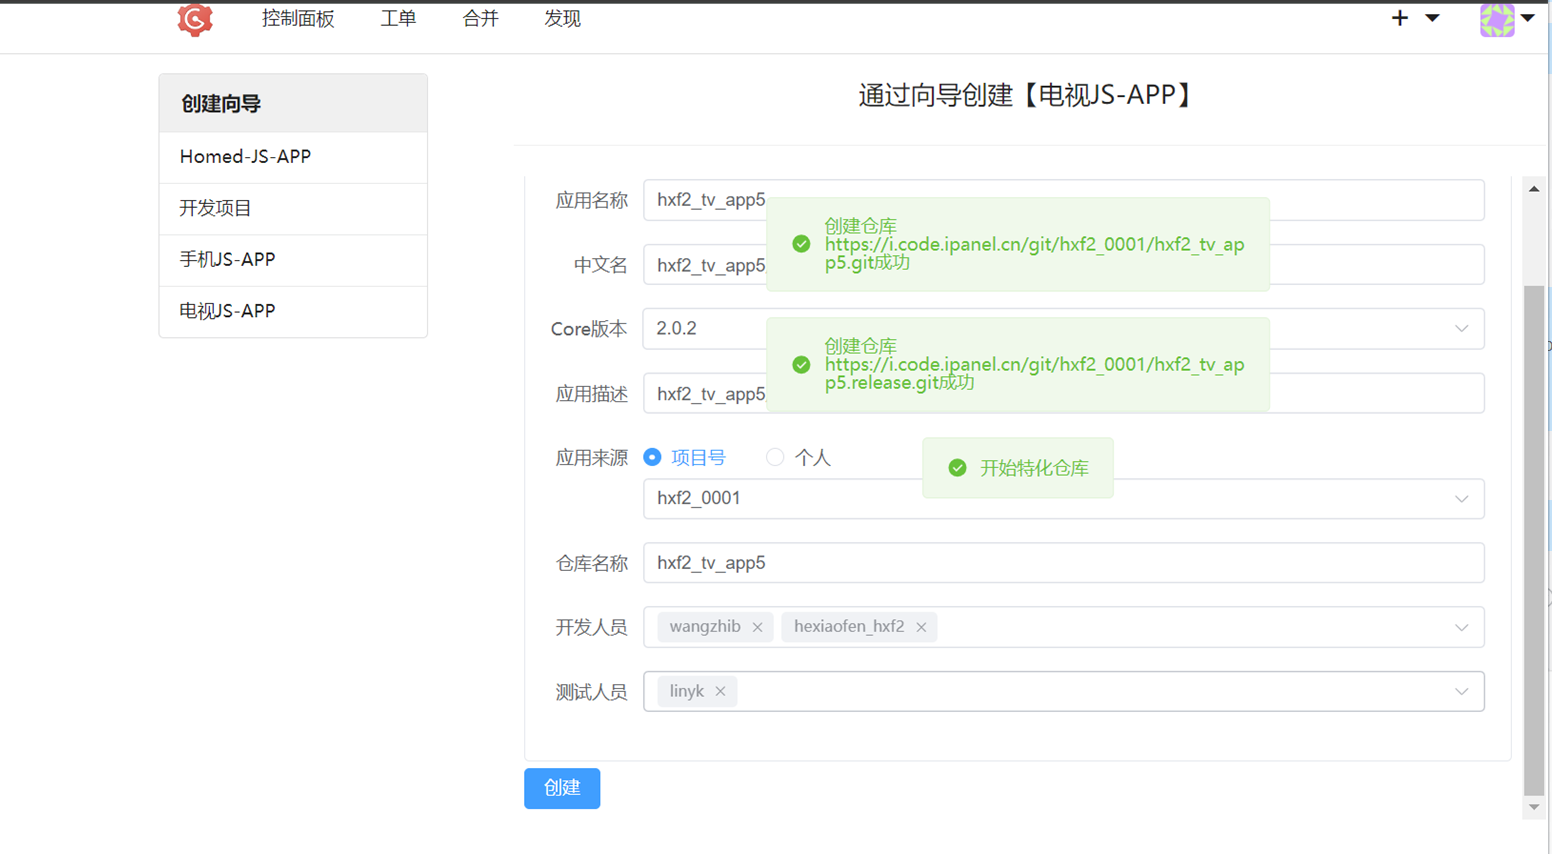Select the 个人 radio option
Screen dimensions: 1552x854
pos(774,457)
